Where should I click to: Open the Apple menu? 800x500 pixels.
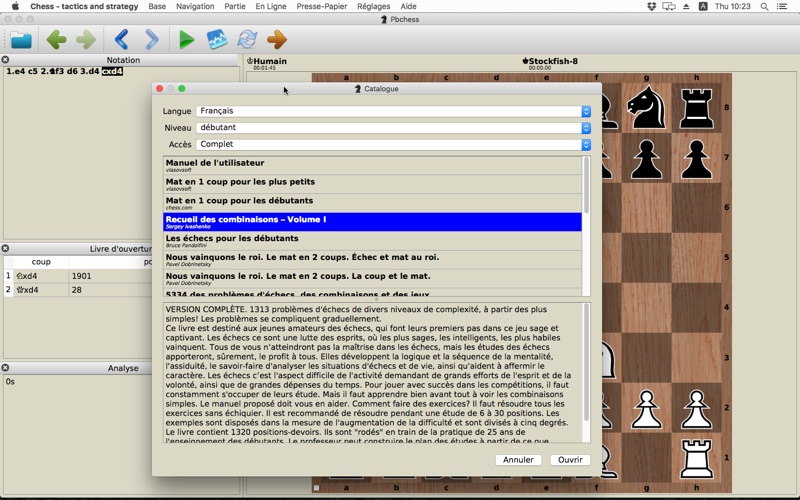[x=15, y=6]
